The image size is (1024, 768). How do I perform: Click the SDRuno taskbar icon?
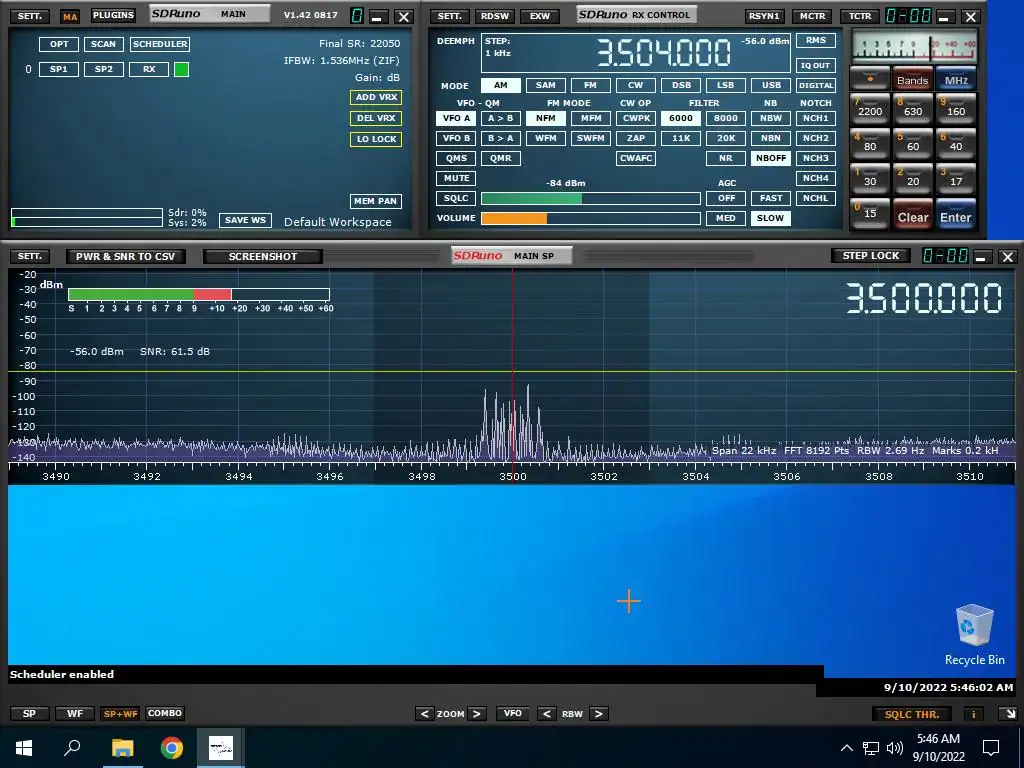pos(221,748)
